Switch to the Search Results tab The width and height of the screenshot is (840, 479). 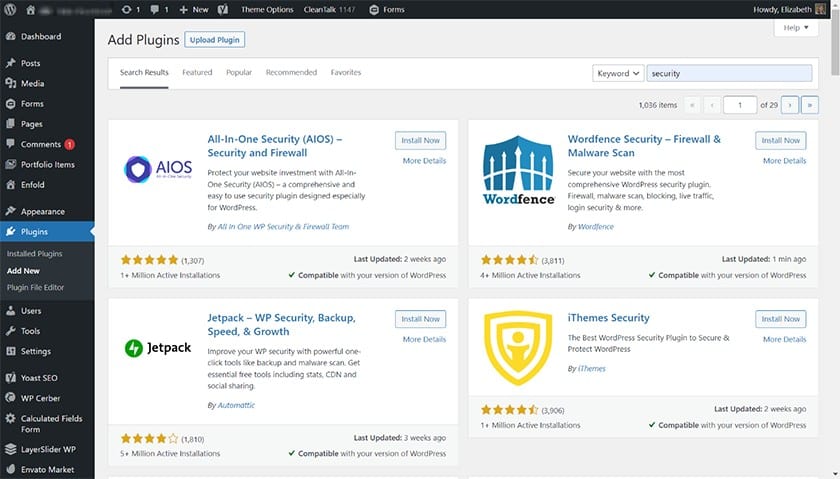pos(144,72)
